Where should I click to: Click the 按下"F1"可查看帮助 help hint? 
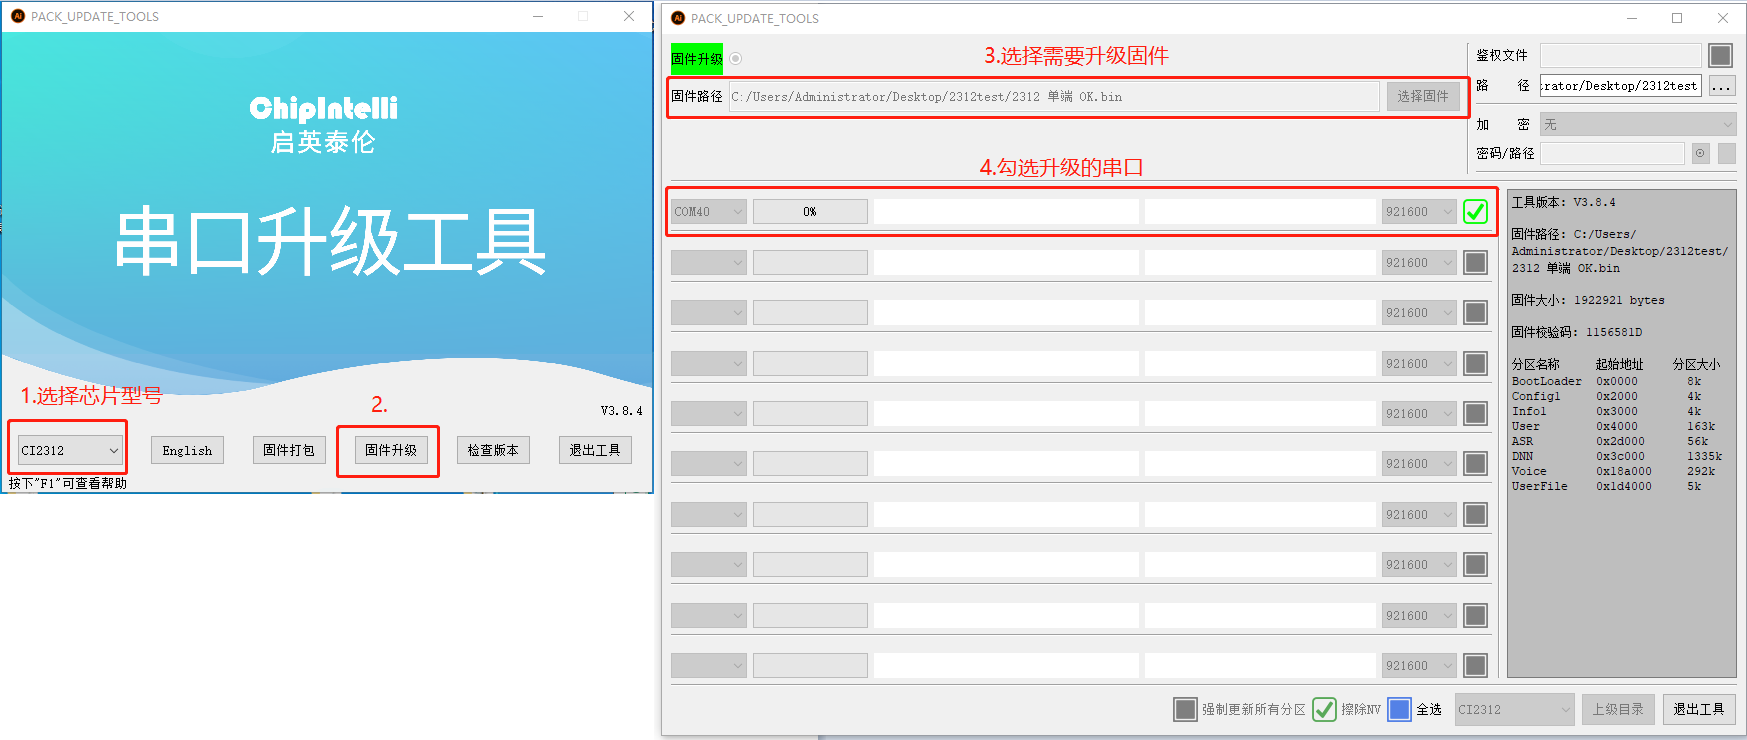pos(68,483)
